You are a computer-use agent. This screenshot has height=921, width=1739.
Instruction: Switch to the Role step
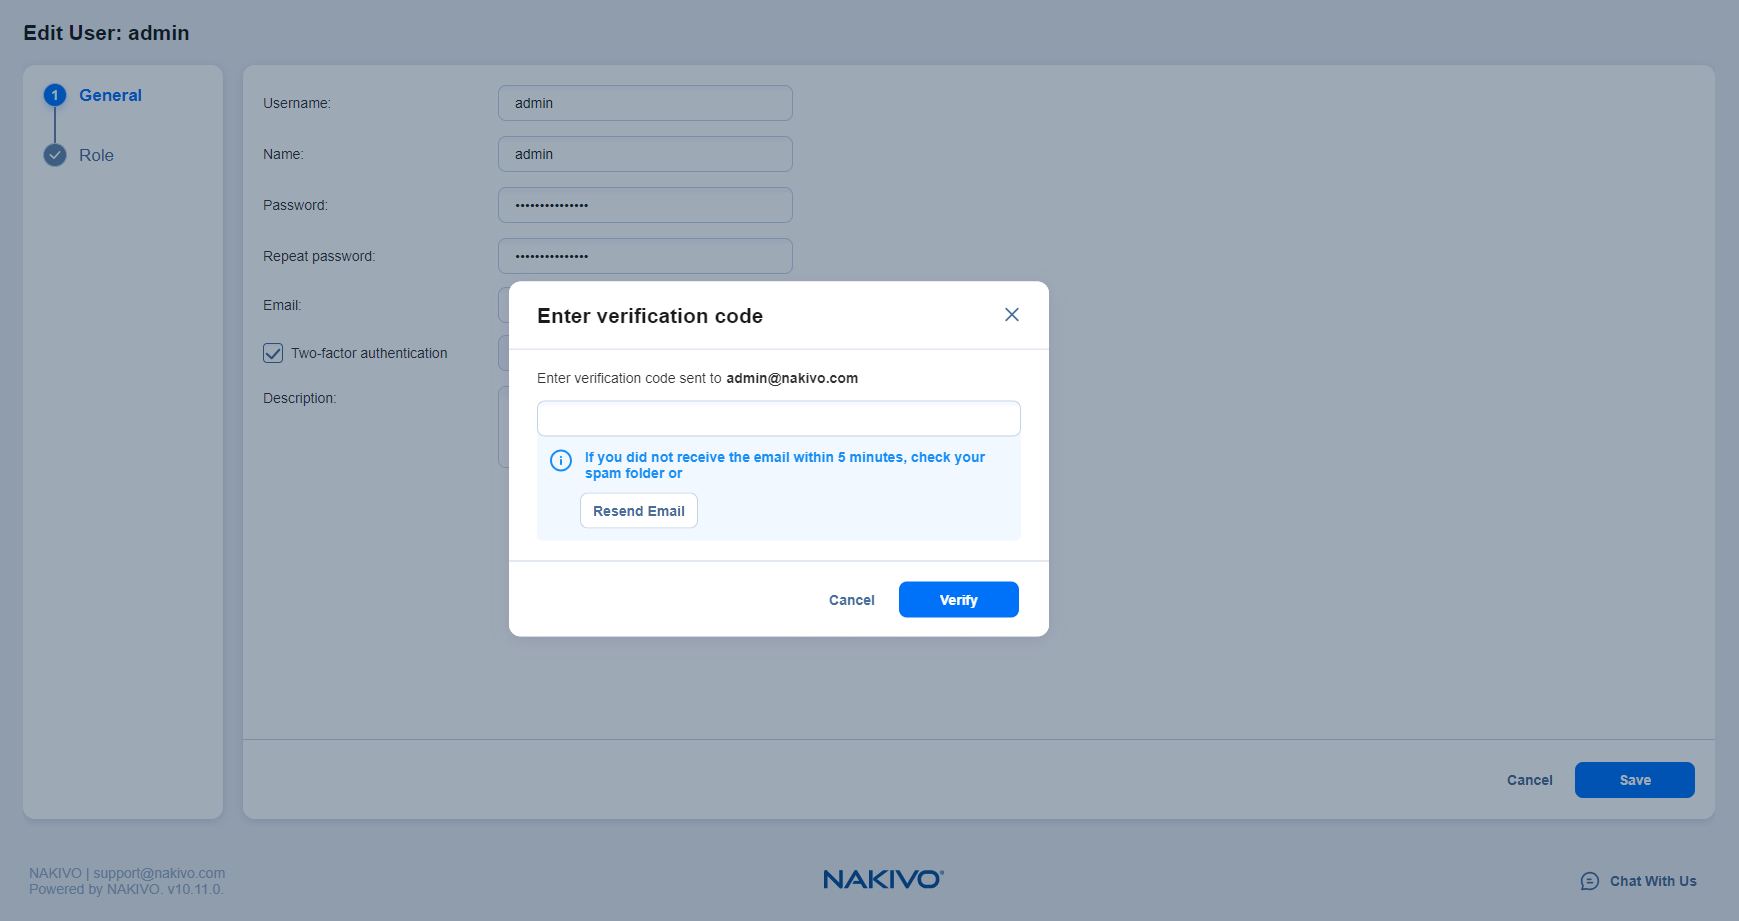pos(96,155)
